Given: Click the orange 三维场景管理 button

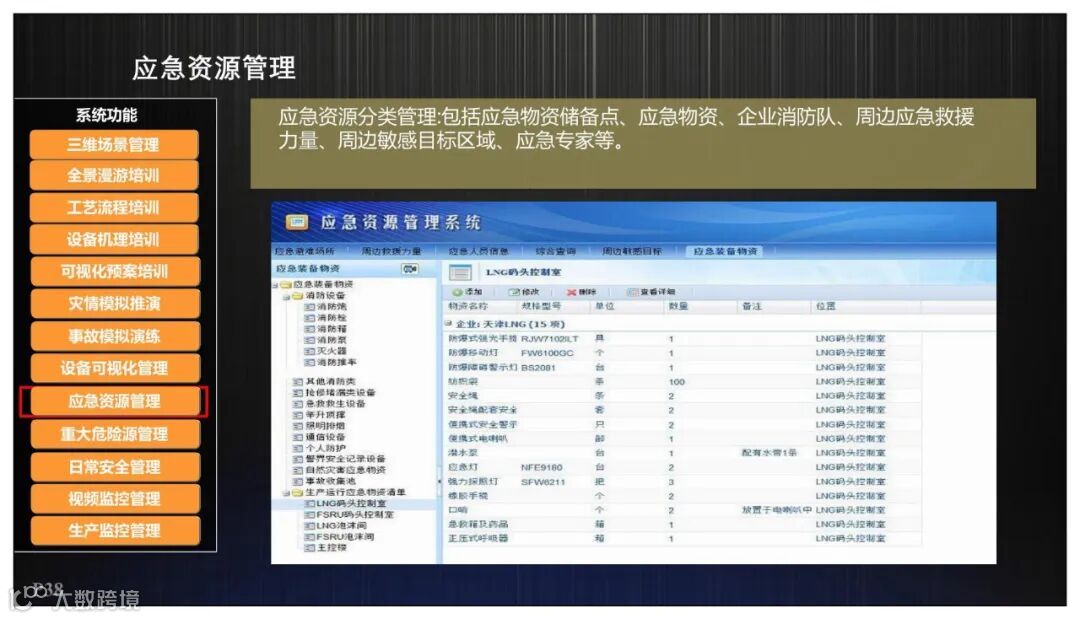Looking at the screenshot, I should pyautogui.click(x=114, y=145).
